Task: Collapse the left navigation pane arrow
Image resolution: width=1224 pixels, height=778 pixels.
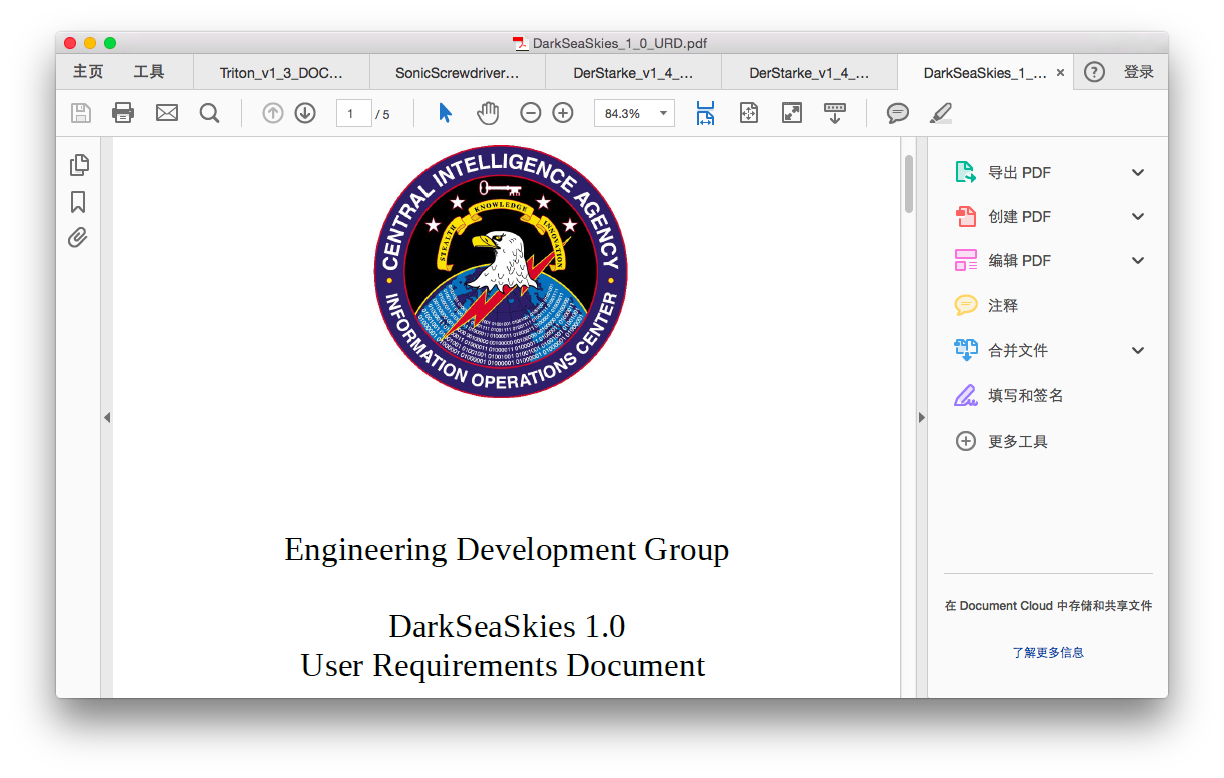Action: (x=107, y=417)
